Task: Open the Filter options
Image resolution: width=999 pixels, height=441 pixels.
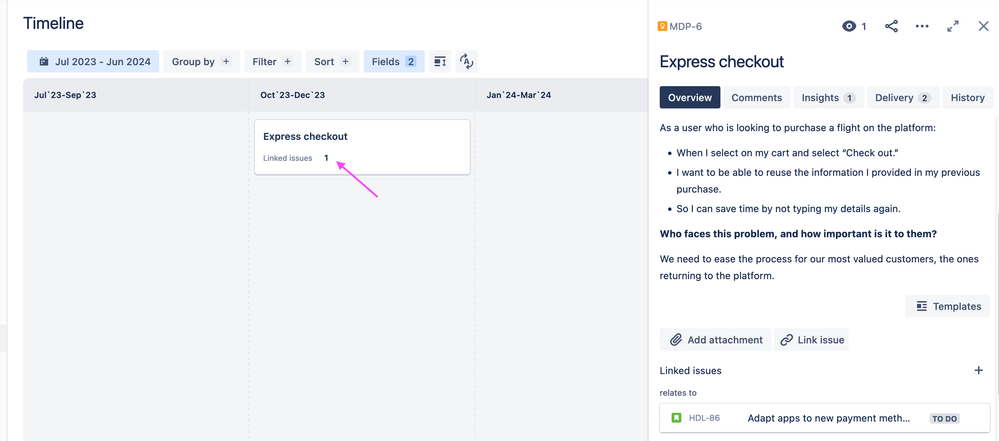Action: point(273,62)
